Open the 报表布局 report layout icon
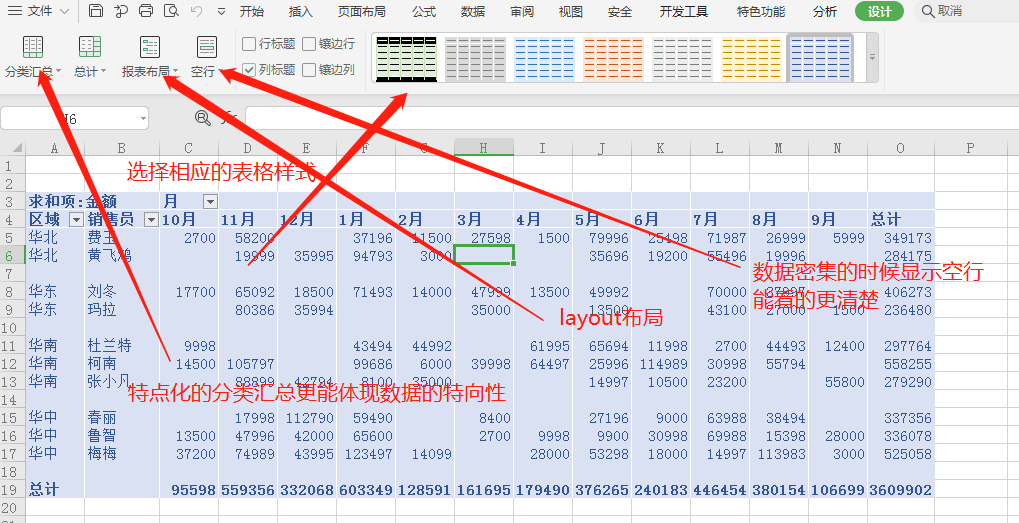 point(150,47)
